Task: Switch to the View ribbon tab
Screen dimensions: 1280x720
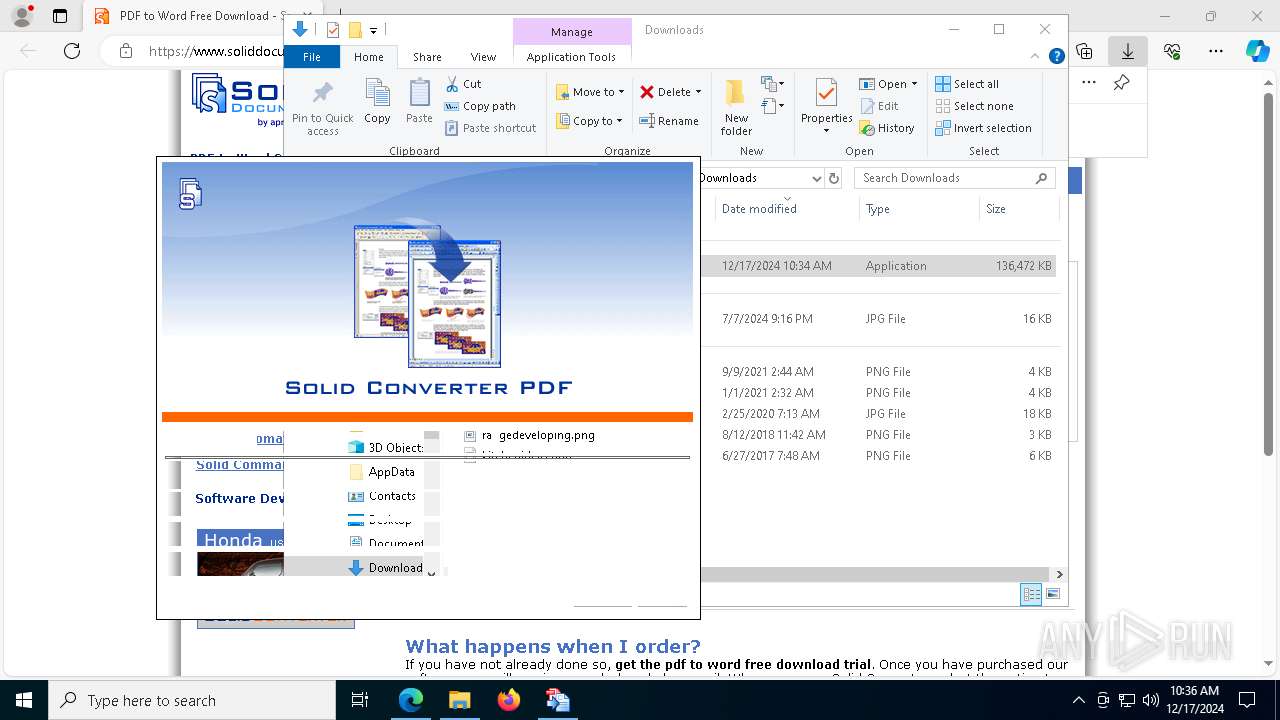Action: coord(483,57)
